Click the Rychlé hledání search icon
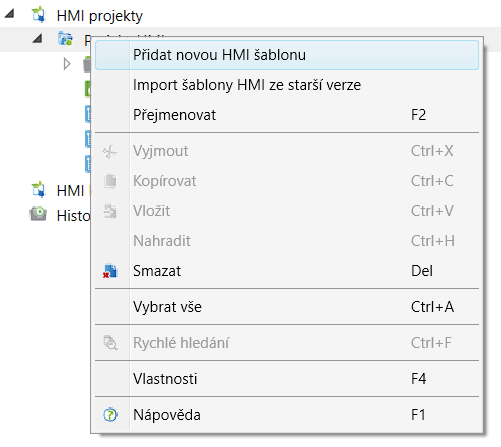Viewport: 501px width, 447px height. [x=110, y=343]
